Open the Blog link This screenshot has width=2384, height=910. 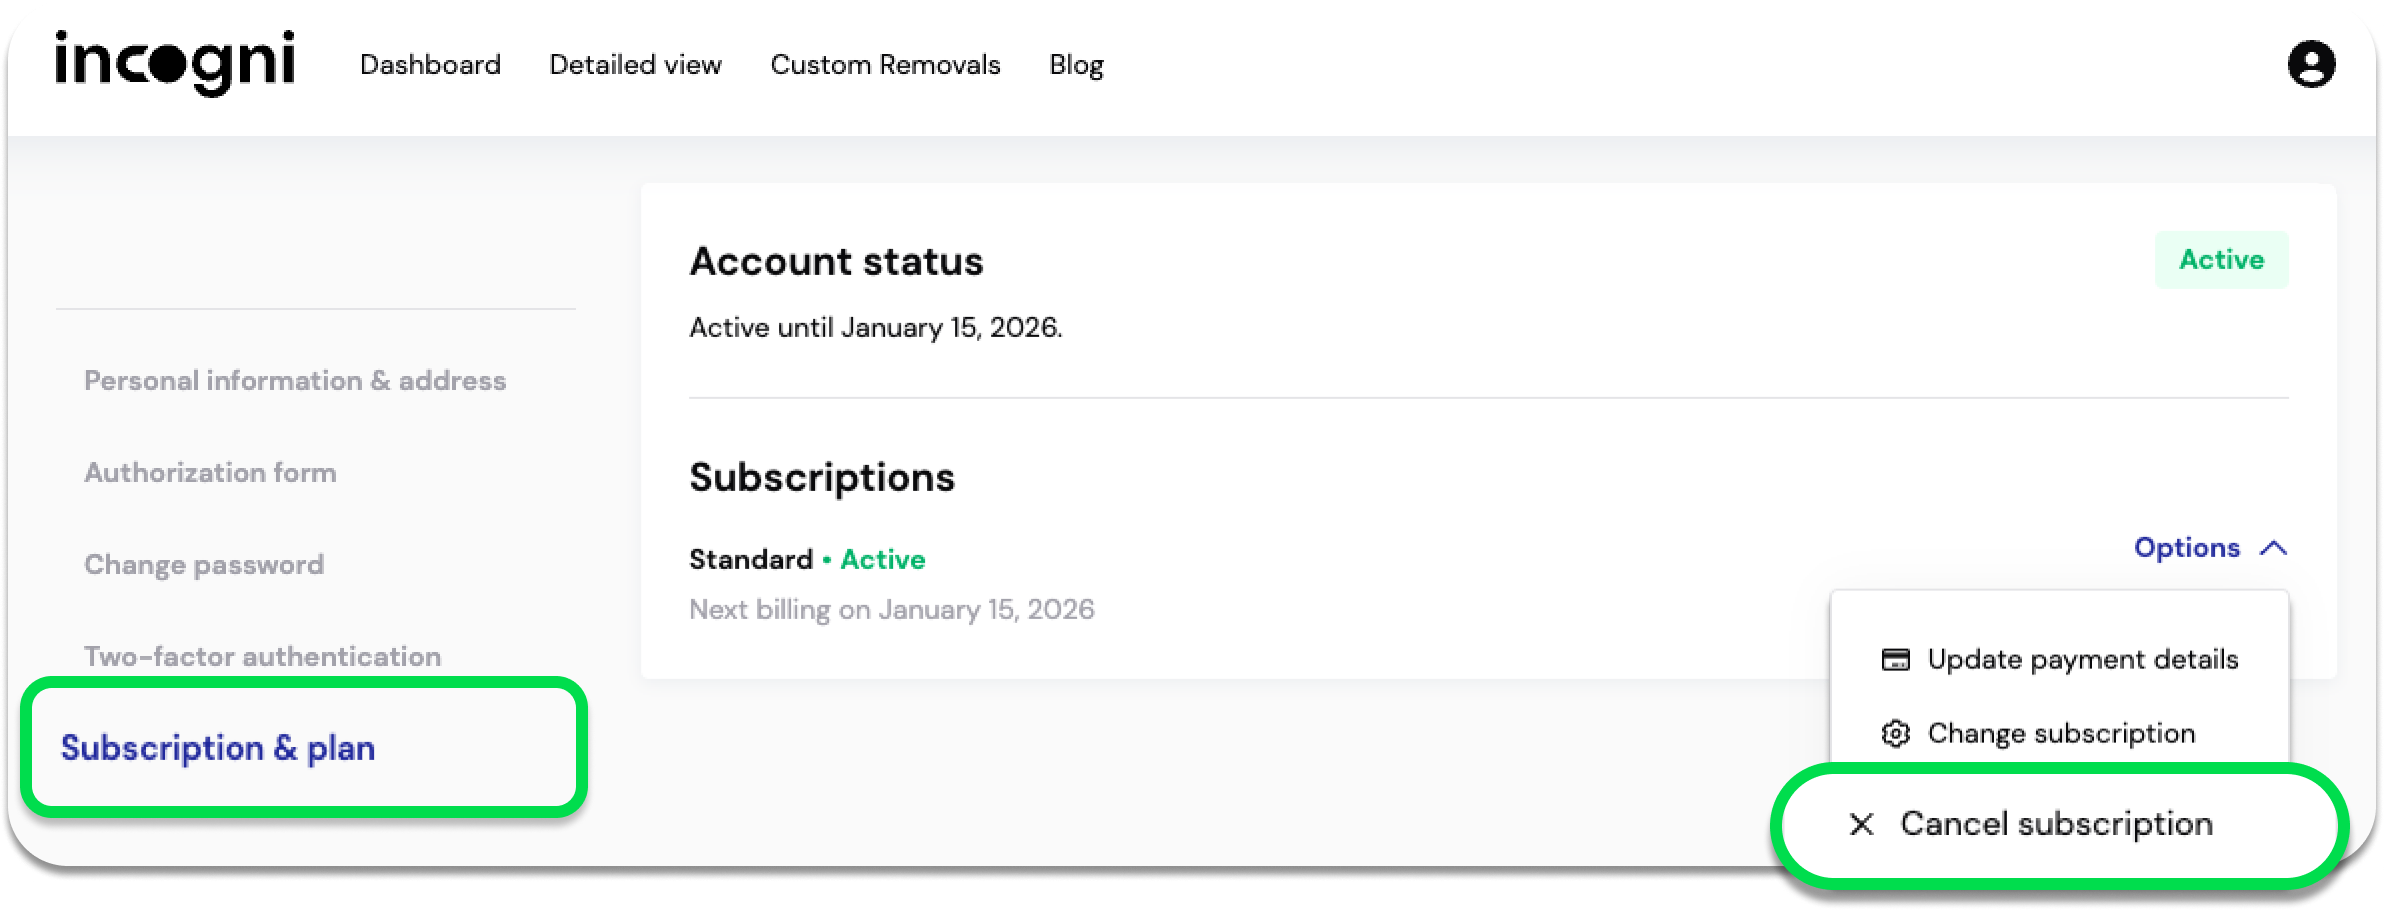point(1076,65)
